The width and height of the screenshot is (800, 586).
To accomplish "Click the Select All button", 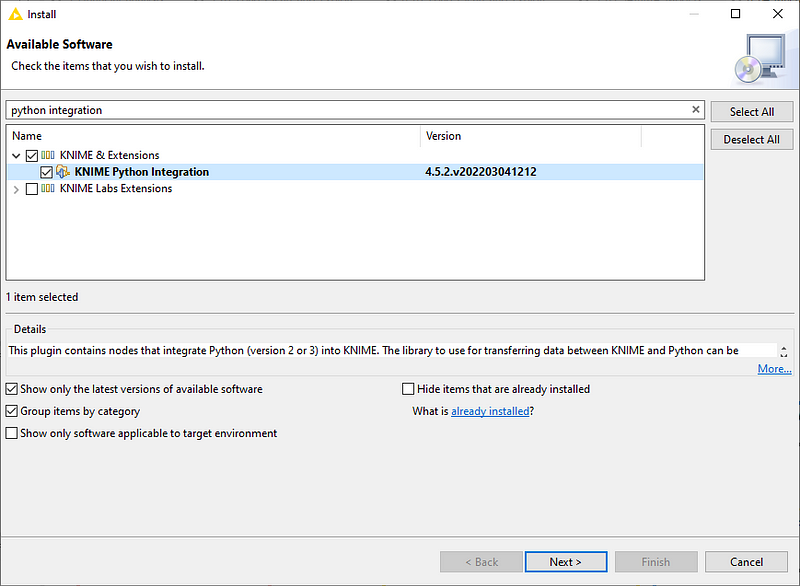I will coord(752,112).
